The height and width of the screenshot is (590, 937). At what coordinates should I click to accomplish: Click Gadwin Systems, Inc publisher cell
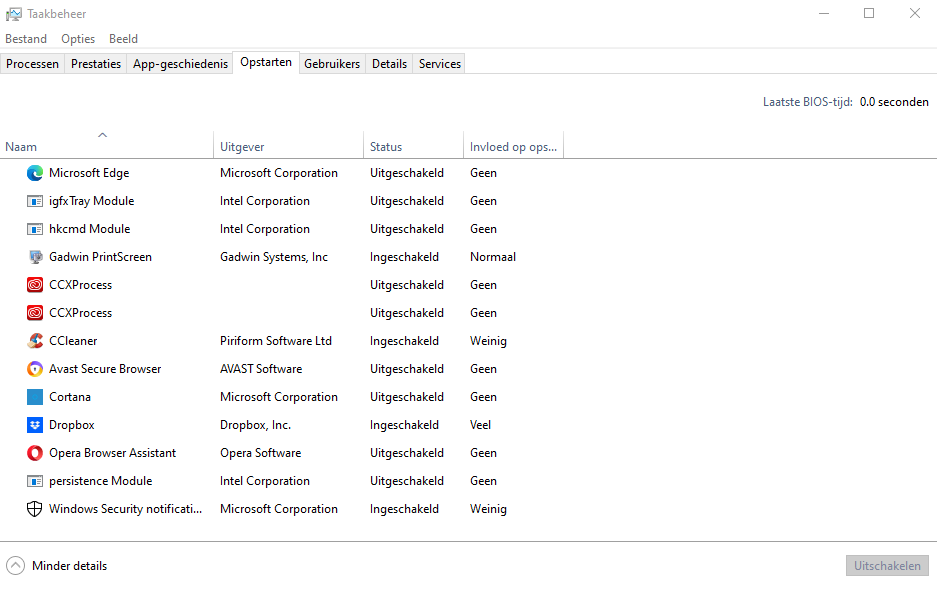(x=274, y=257)
